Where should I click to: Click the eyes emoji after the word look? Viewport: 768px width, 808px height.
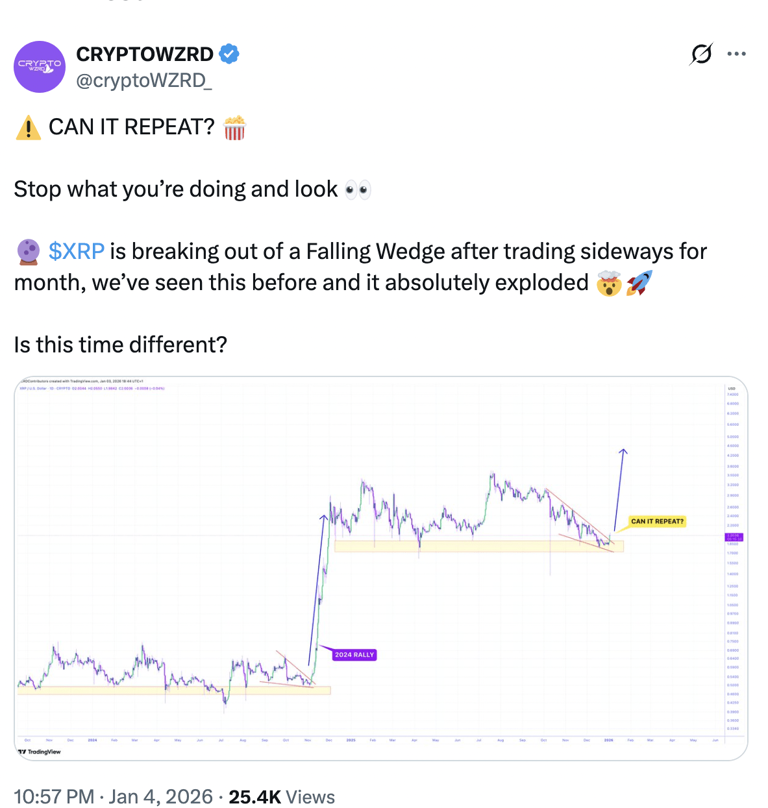pos(357,189)
